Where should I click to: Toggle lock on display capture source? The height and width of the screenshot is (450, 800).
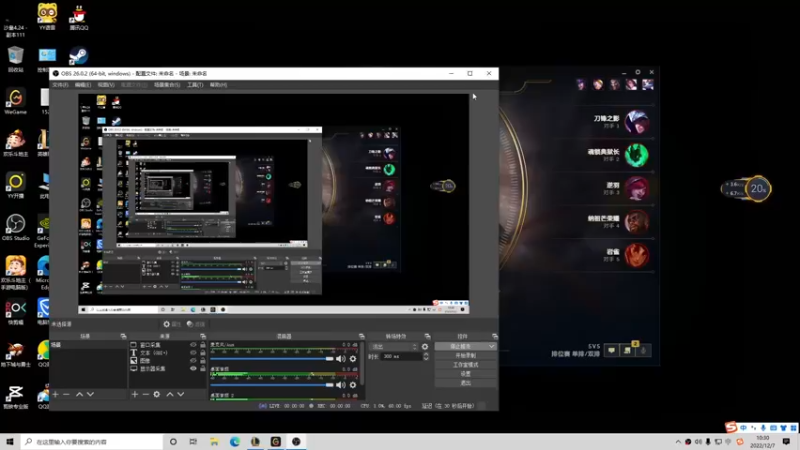click(203, 368)
